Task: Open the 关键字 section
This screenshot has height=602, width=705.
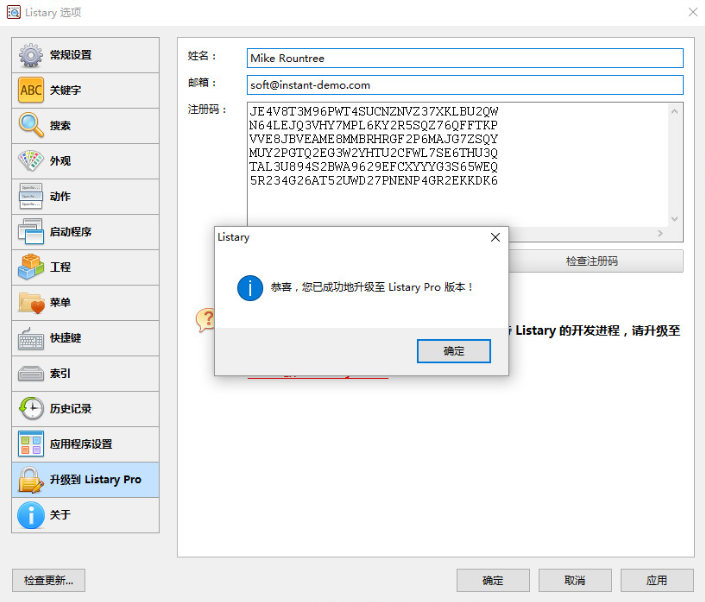Action: coord(85,90)
